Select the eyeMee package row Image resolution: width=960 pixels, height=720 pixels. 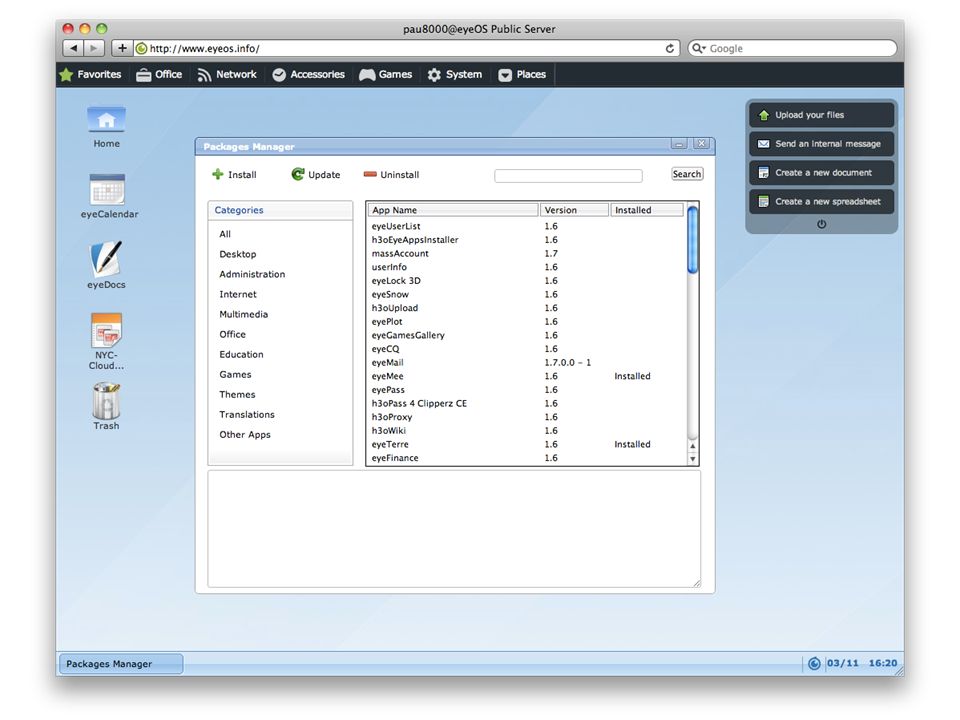pyautogui.click(x=527, y=377)
